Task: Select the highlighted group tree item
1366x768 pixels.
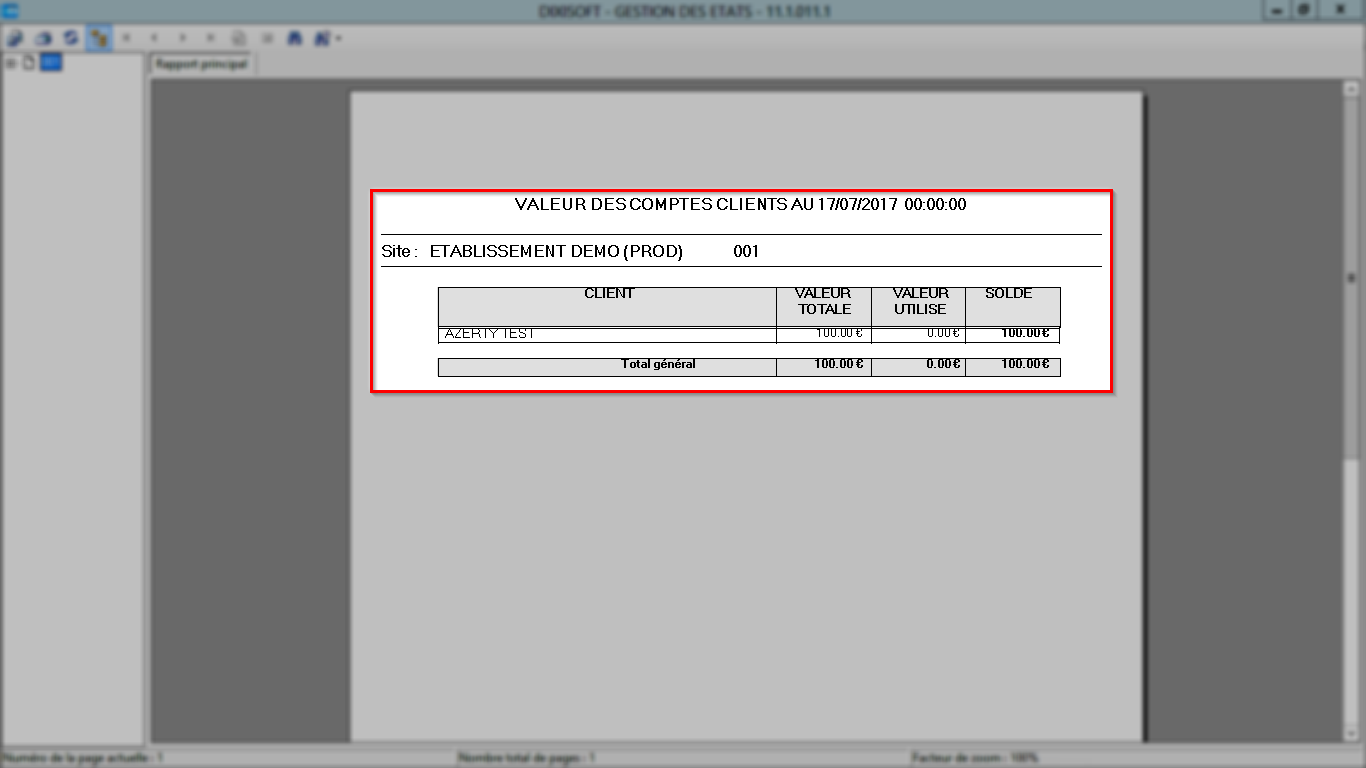Action: click(51, 63)
